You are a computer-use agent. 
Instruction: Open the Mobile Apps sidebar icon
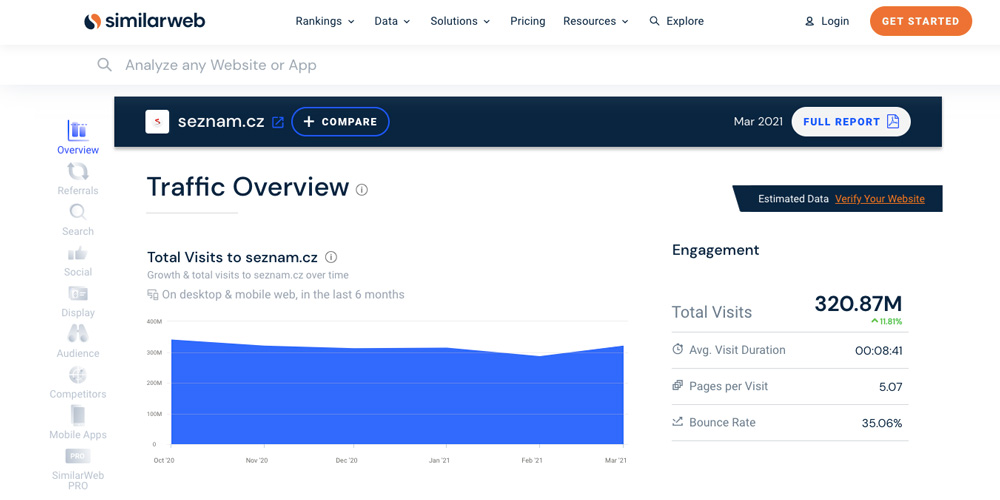78,416
